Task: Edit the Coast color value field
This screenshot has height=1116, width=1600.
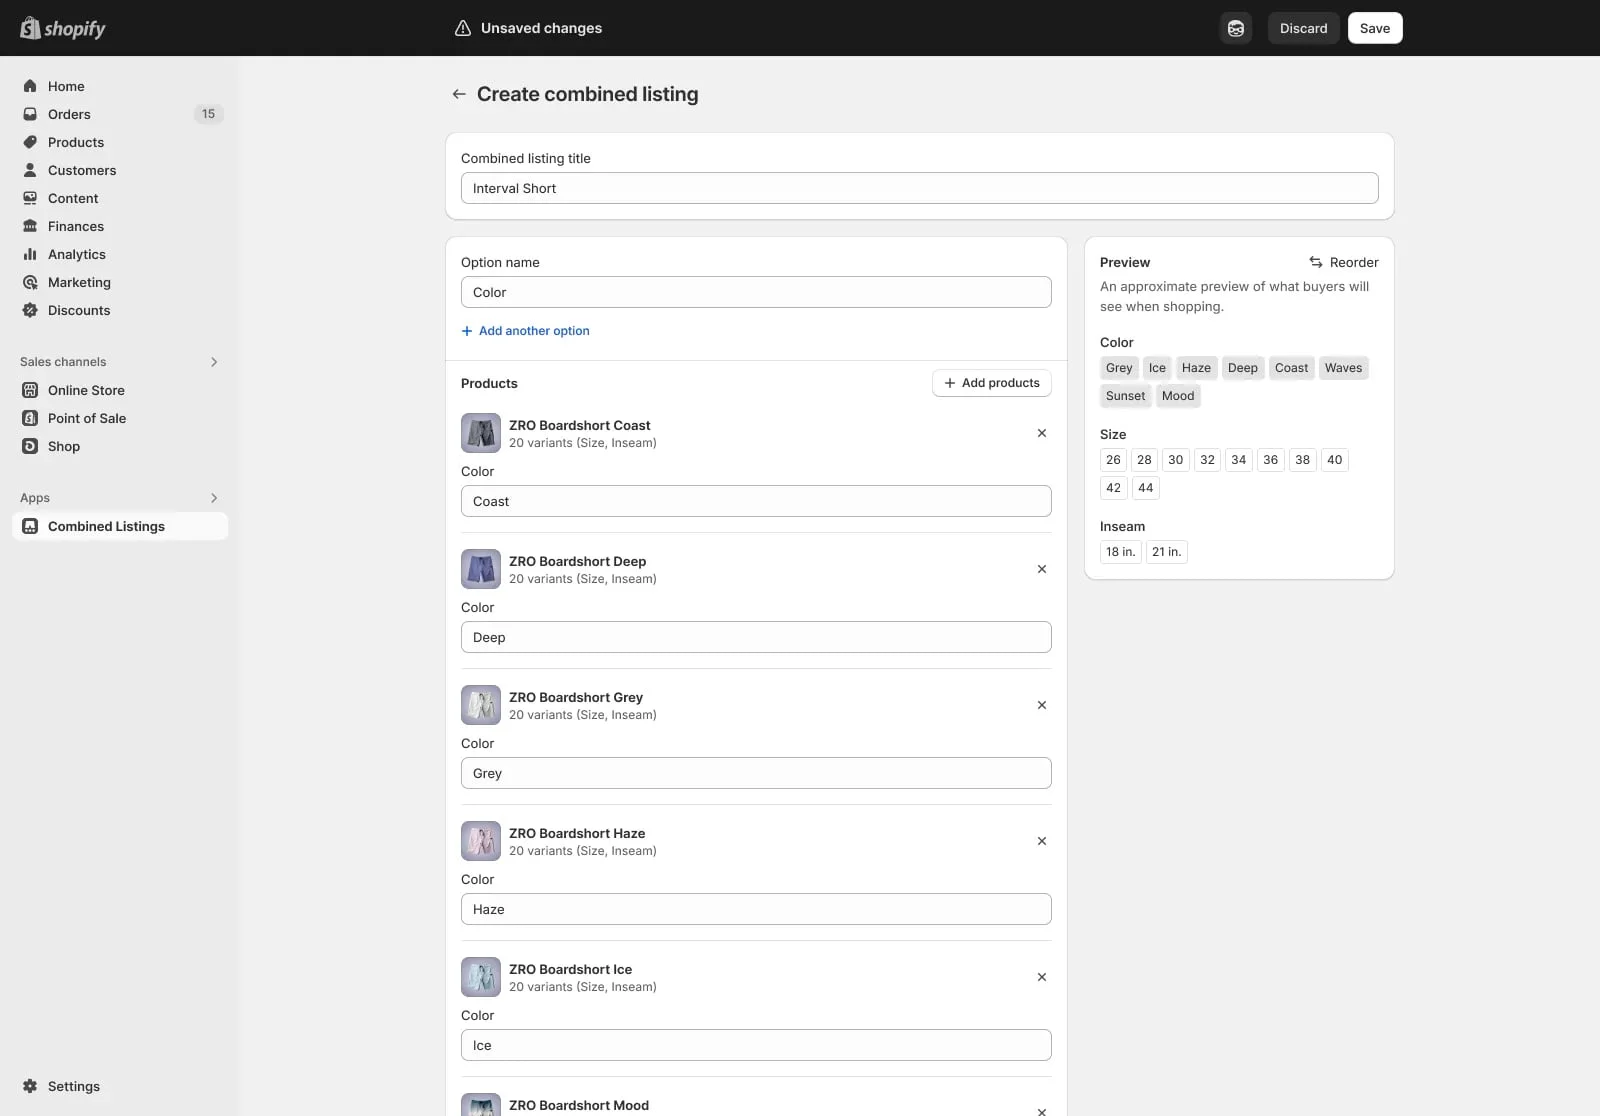Action: pyautogui.click(x=756, y=501)
